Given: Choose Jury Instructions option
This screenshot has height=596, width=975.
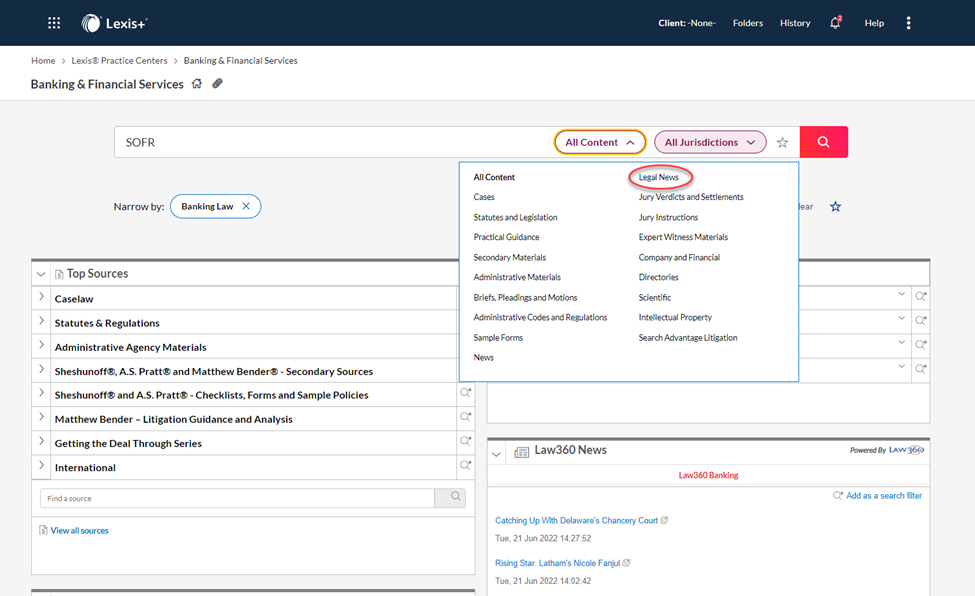Looking at the screenshot, I should pos(668,217).
